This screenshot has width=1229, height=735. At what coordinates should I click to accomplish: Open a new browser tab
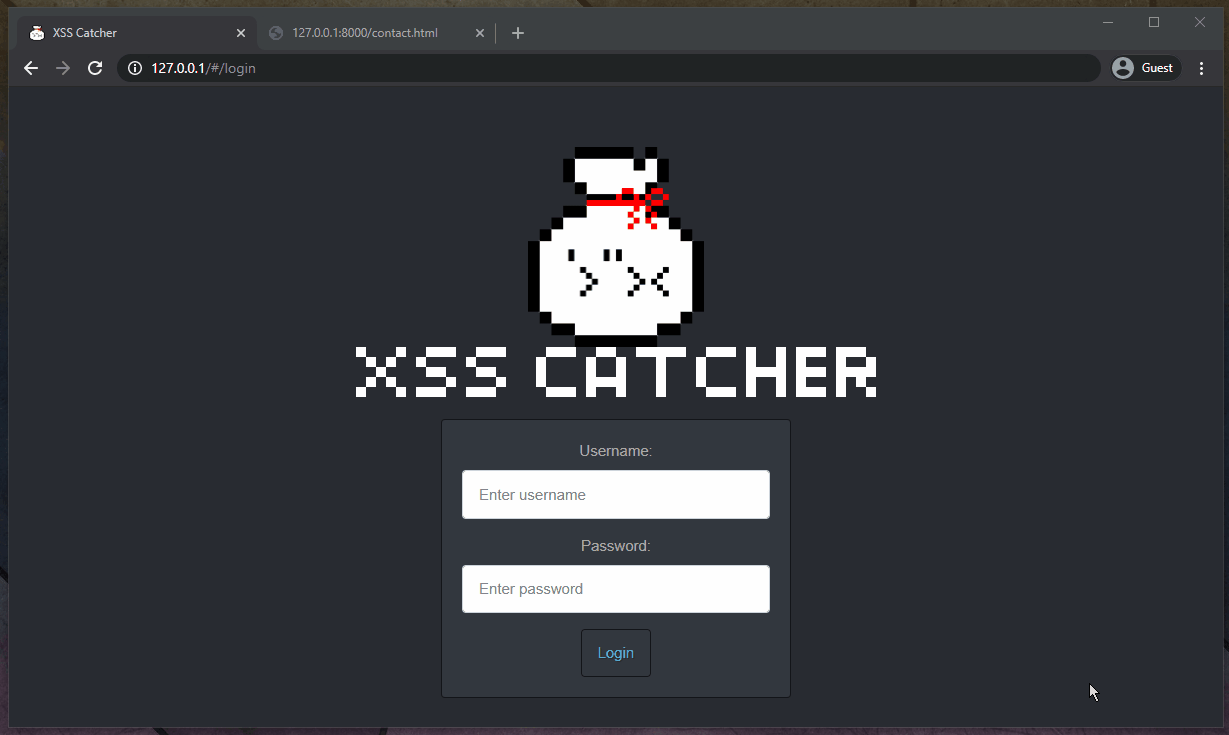(517, 33)
